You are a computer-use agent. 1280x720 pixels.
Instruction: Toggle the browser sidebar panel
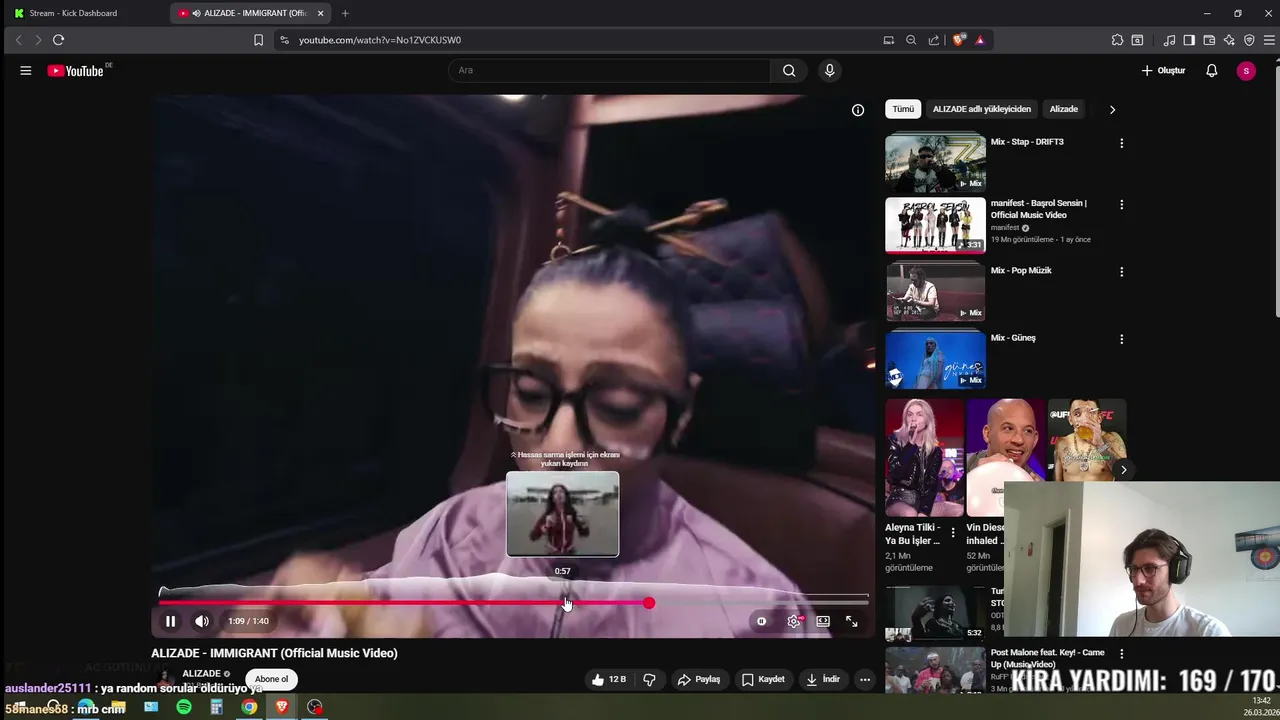click(1189, 40)
